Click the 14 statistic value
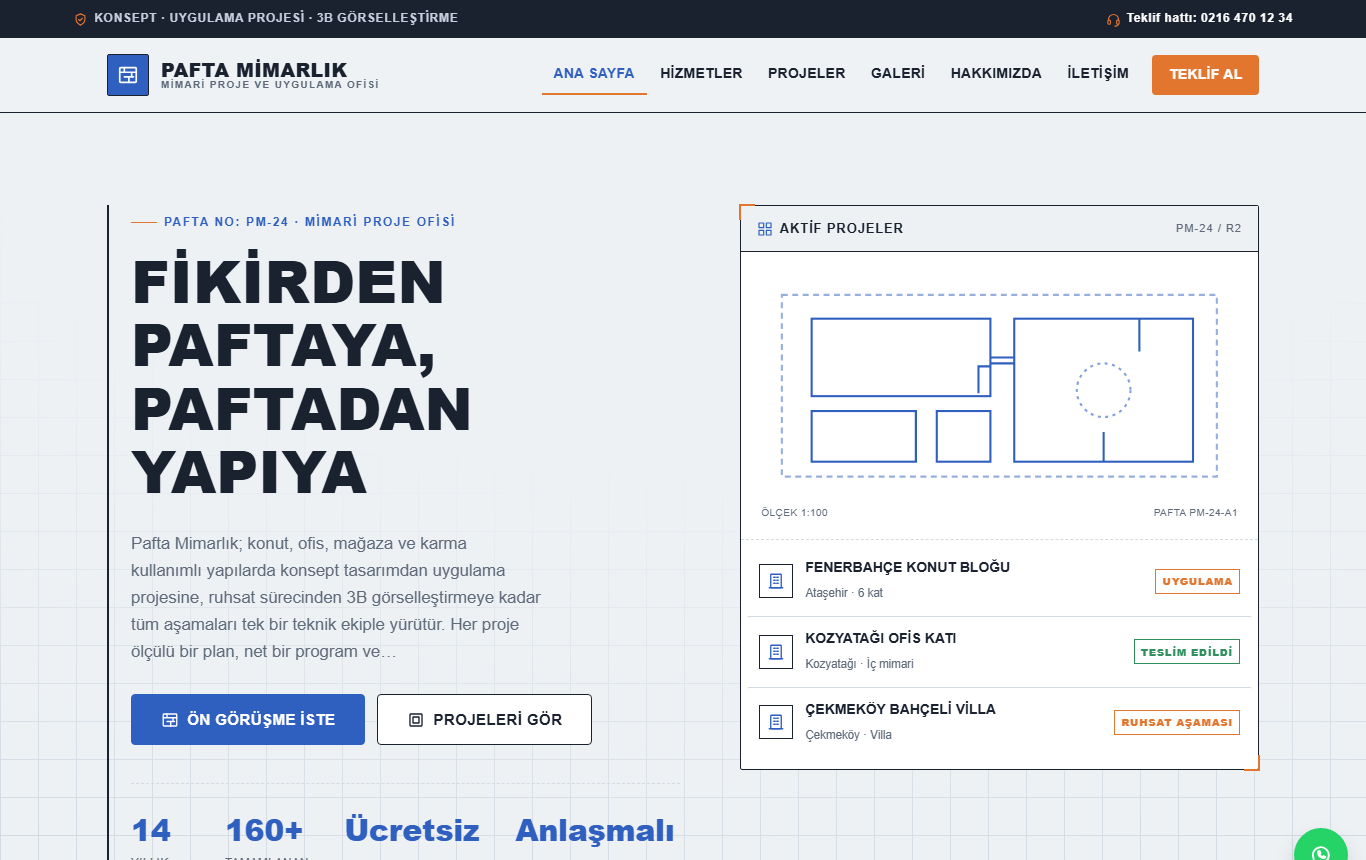Image resolution: width=1366 pixels, height=860 pixels. coord(151,831)
